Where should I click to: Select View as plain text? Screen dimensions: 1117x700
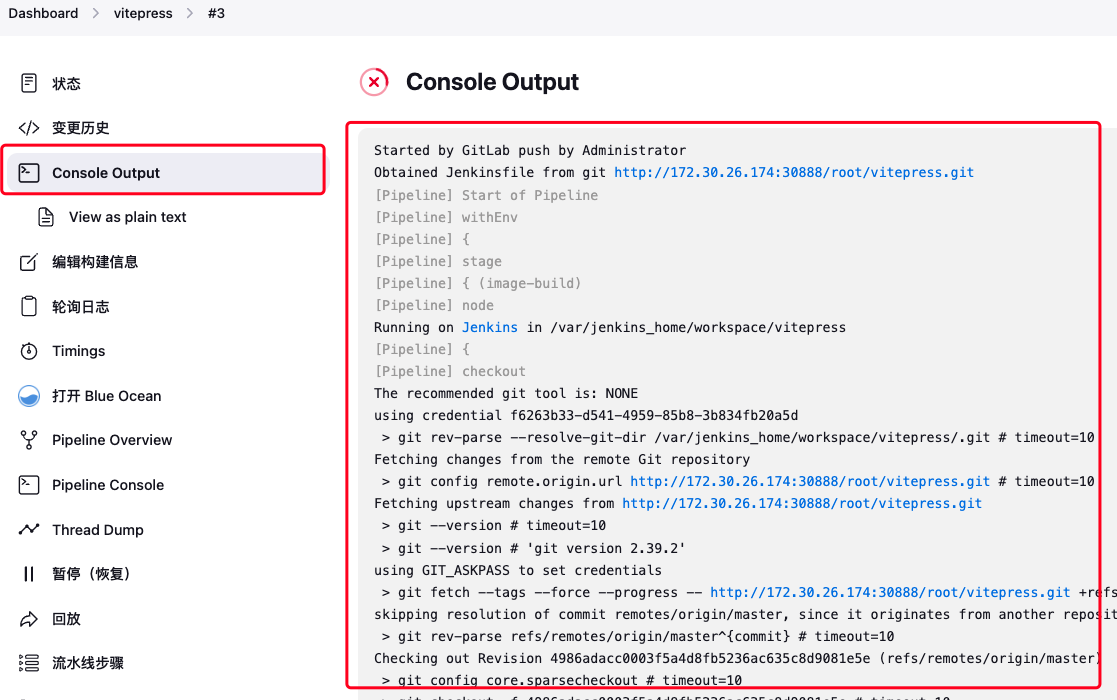pos(127,217)
